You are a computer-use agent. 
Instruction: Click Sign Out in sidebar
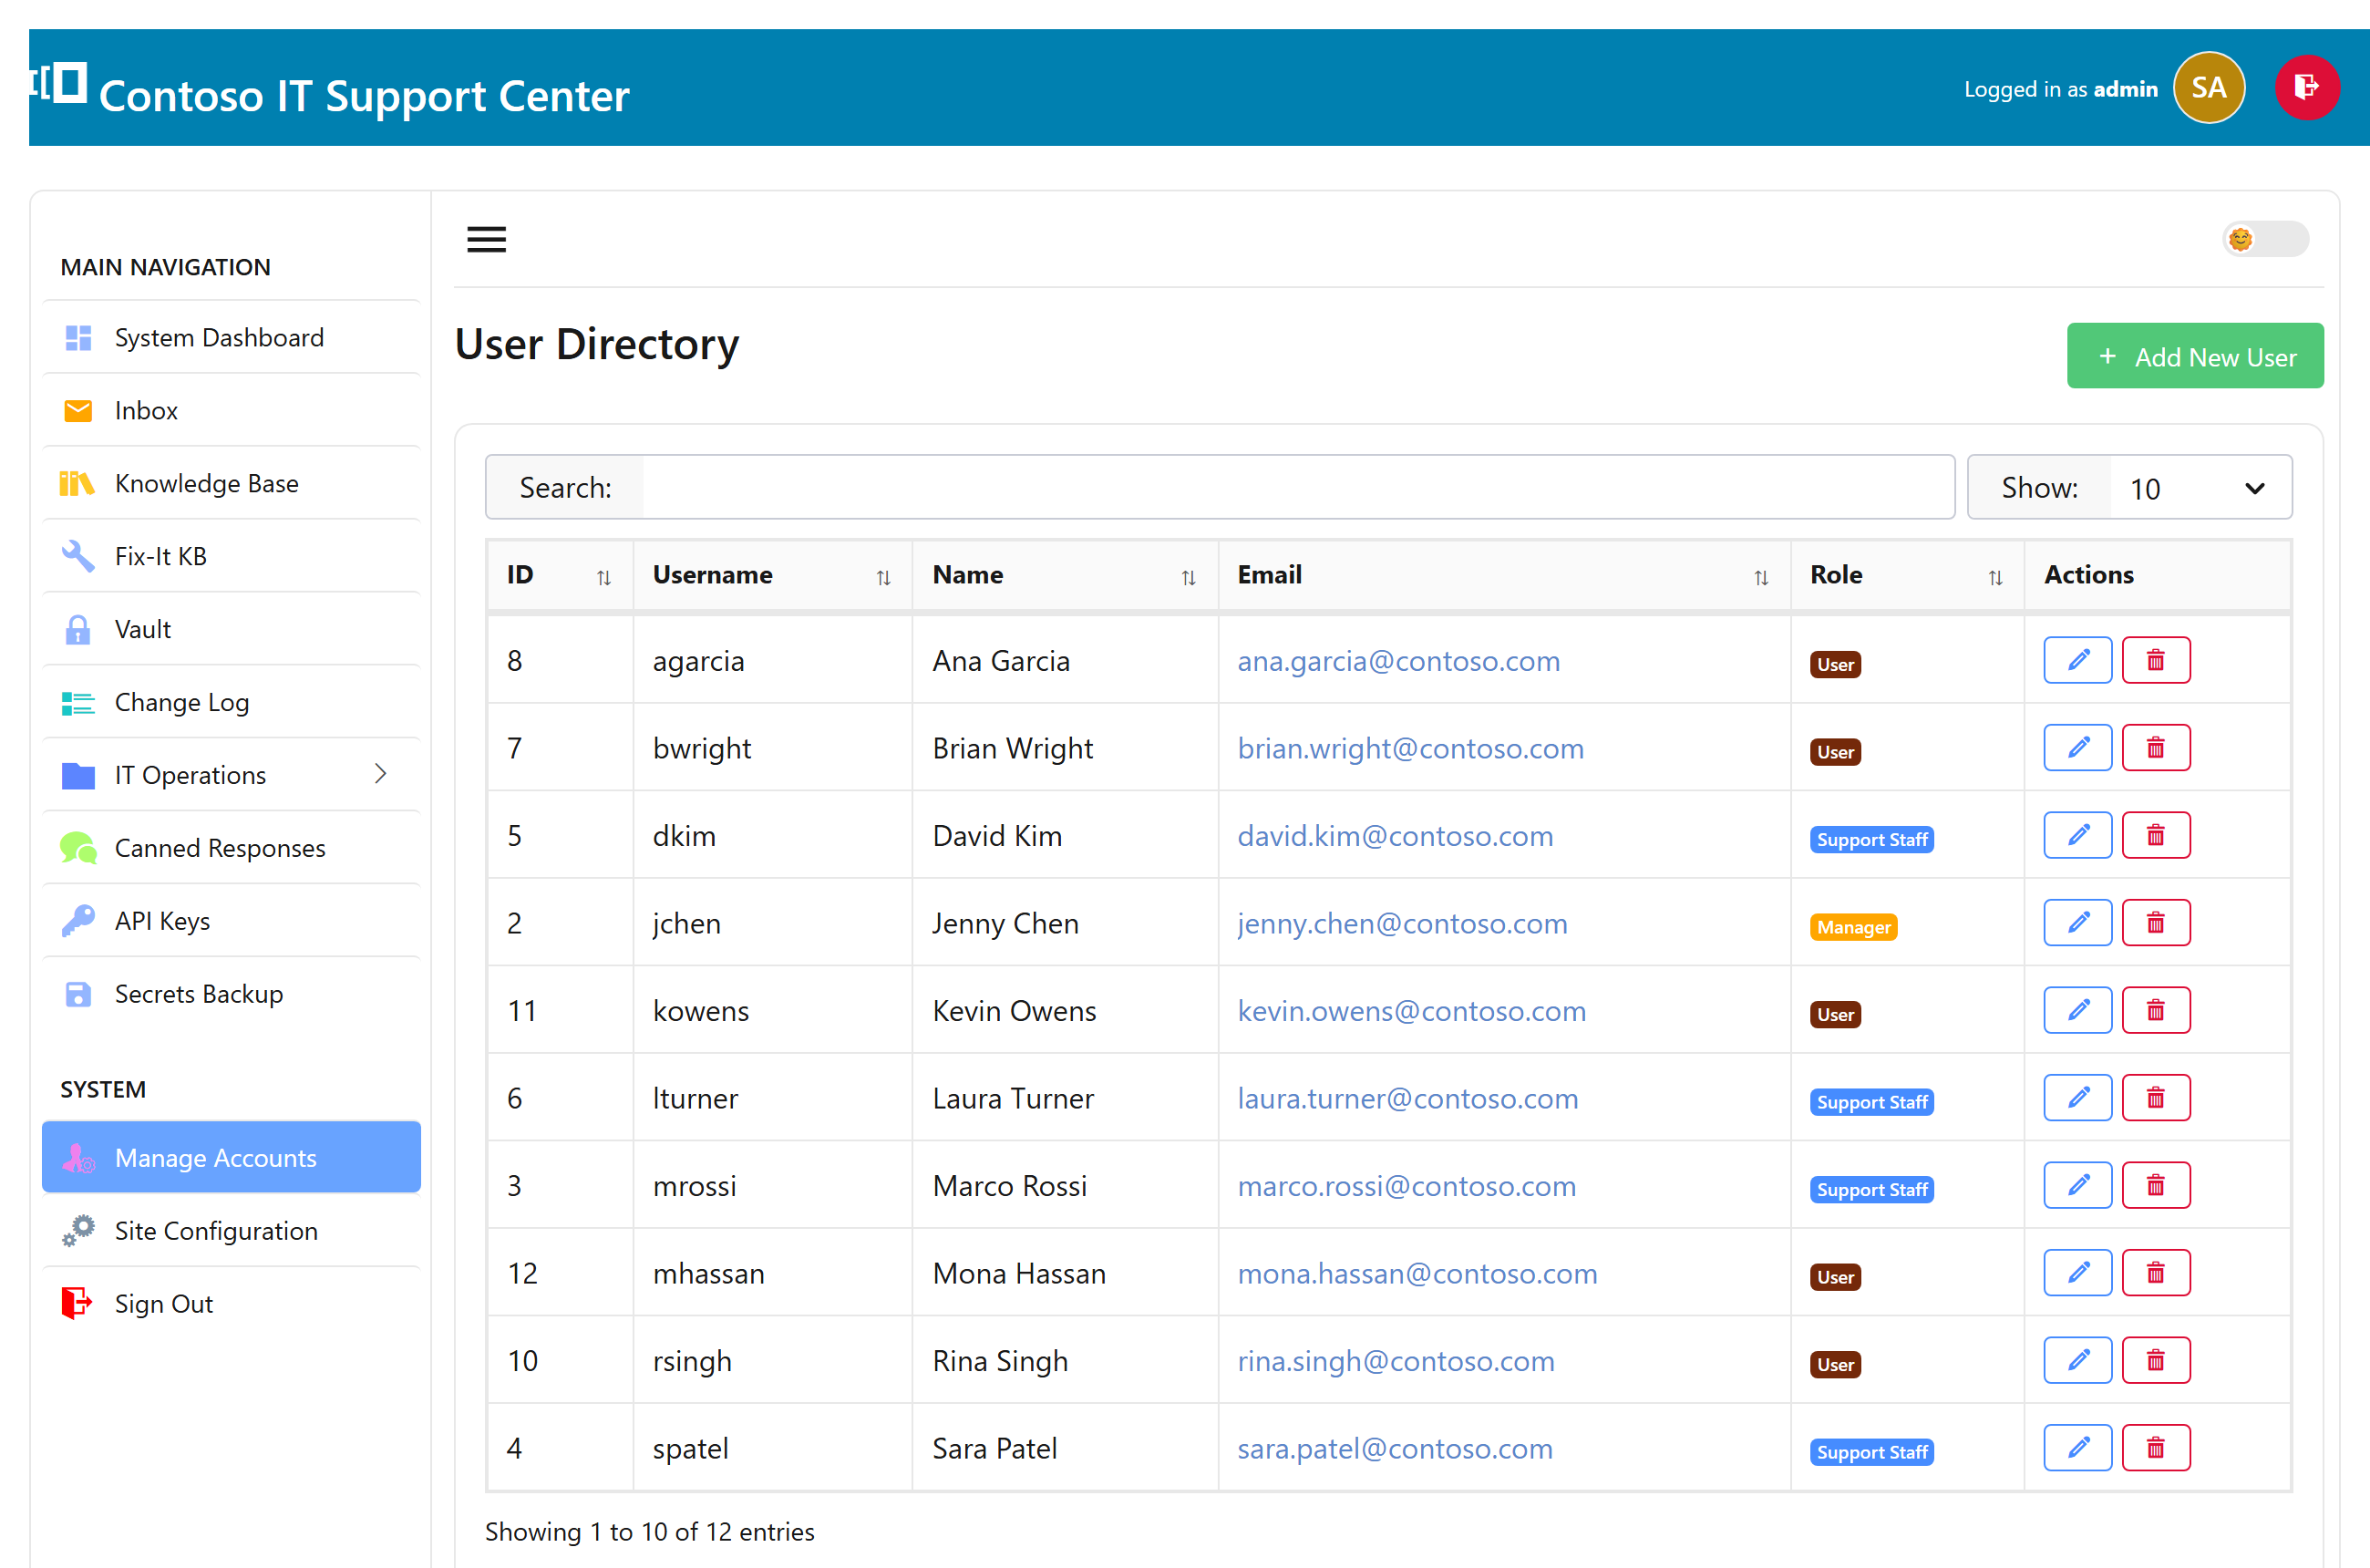point(231,1304)
